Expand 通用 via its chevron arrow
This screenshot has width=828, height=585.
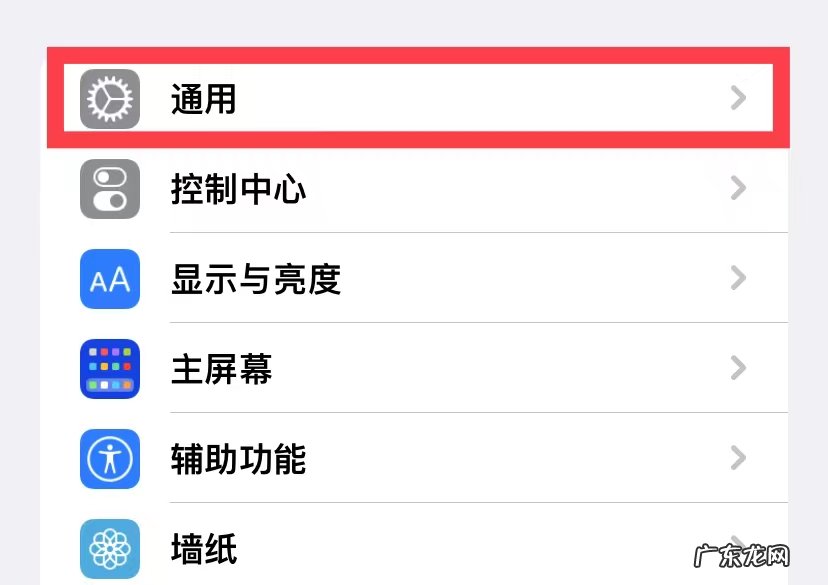click(x=738, y=97)
